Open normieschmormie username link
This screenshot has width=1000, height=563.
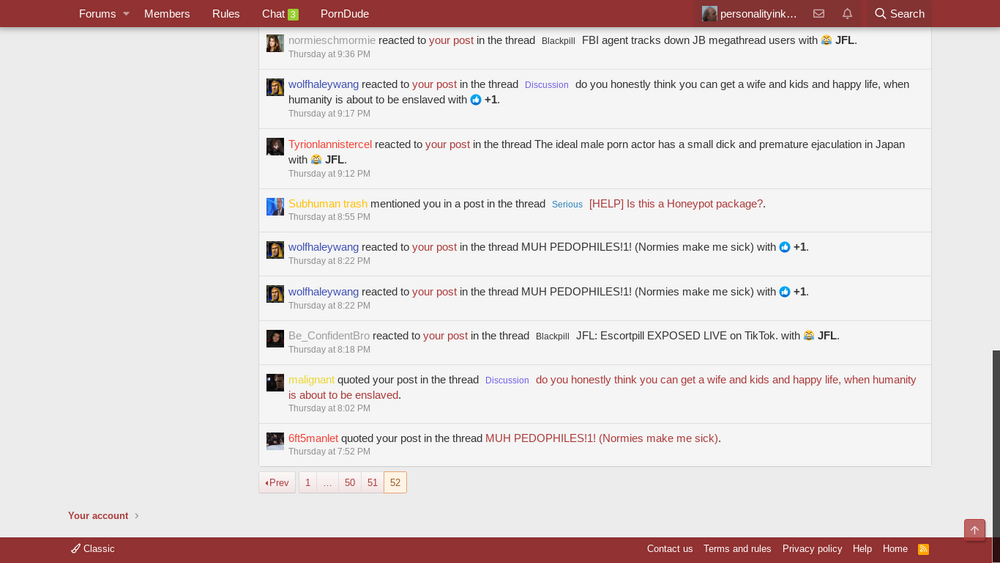[332, 40]
